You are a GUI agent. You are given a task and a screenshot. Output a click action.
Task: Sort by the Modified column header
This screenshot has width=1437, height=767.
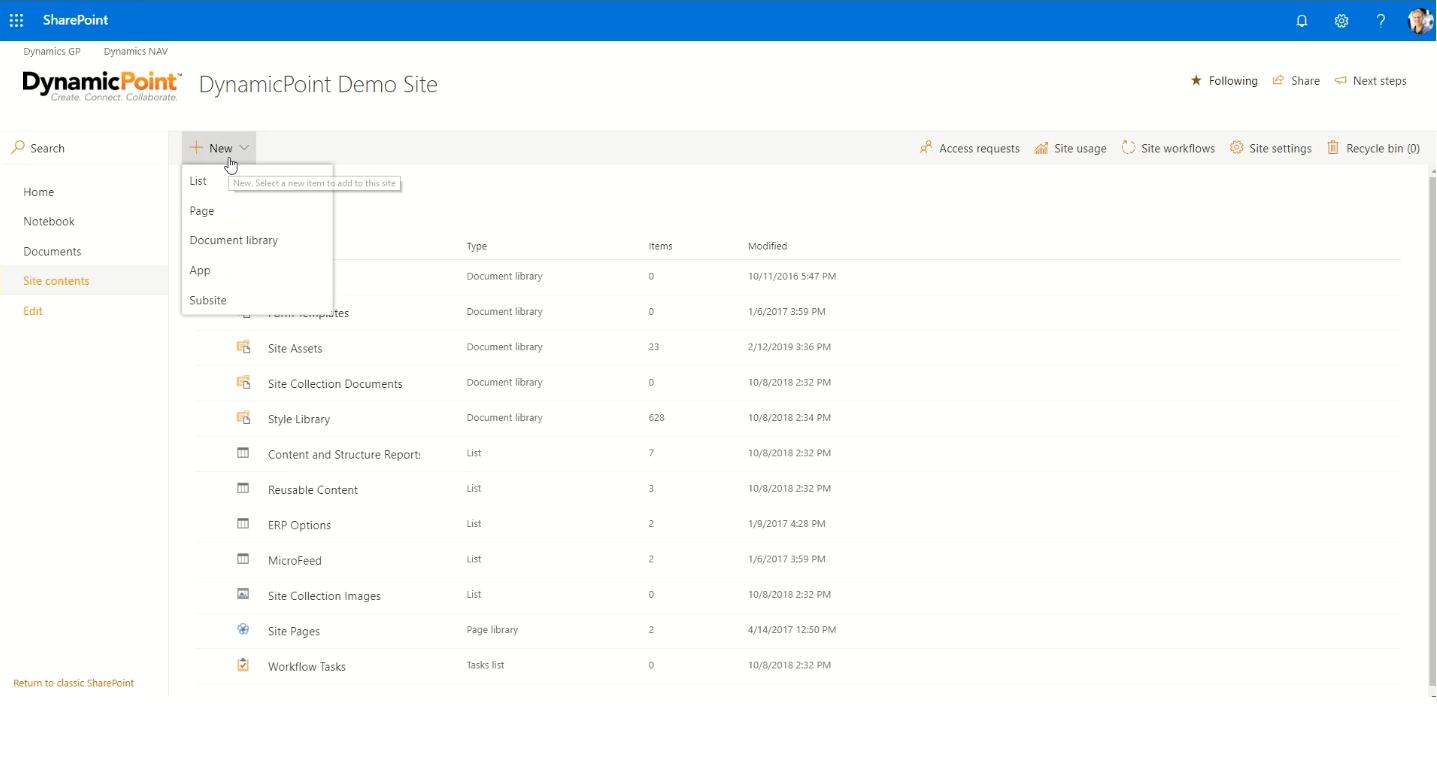pyautogui.click(x=768, y=246)
